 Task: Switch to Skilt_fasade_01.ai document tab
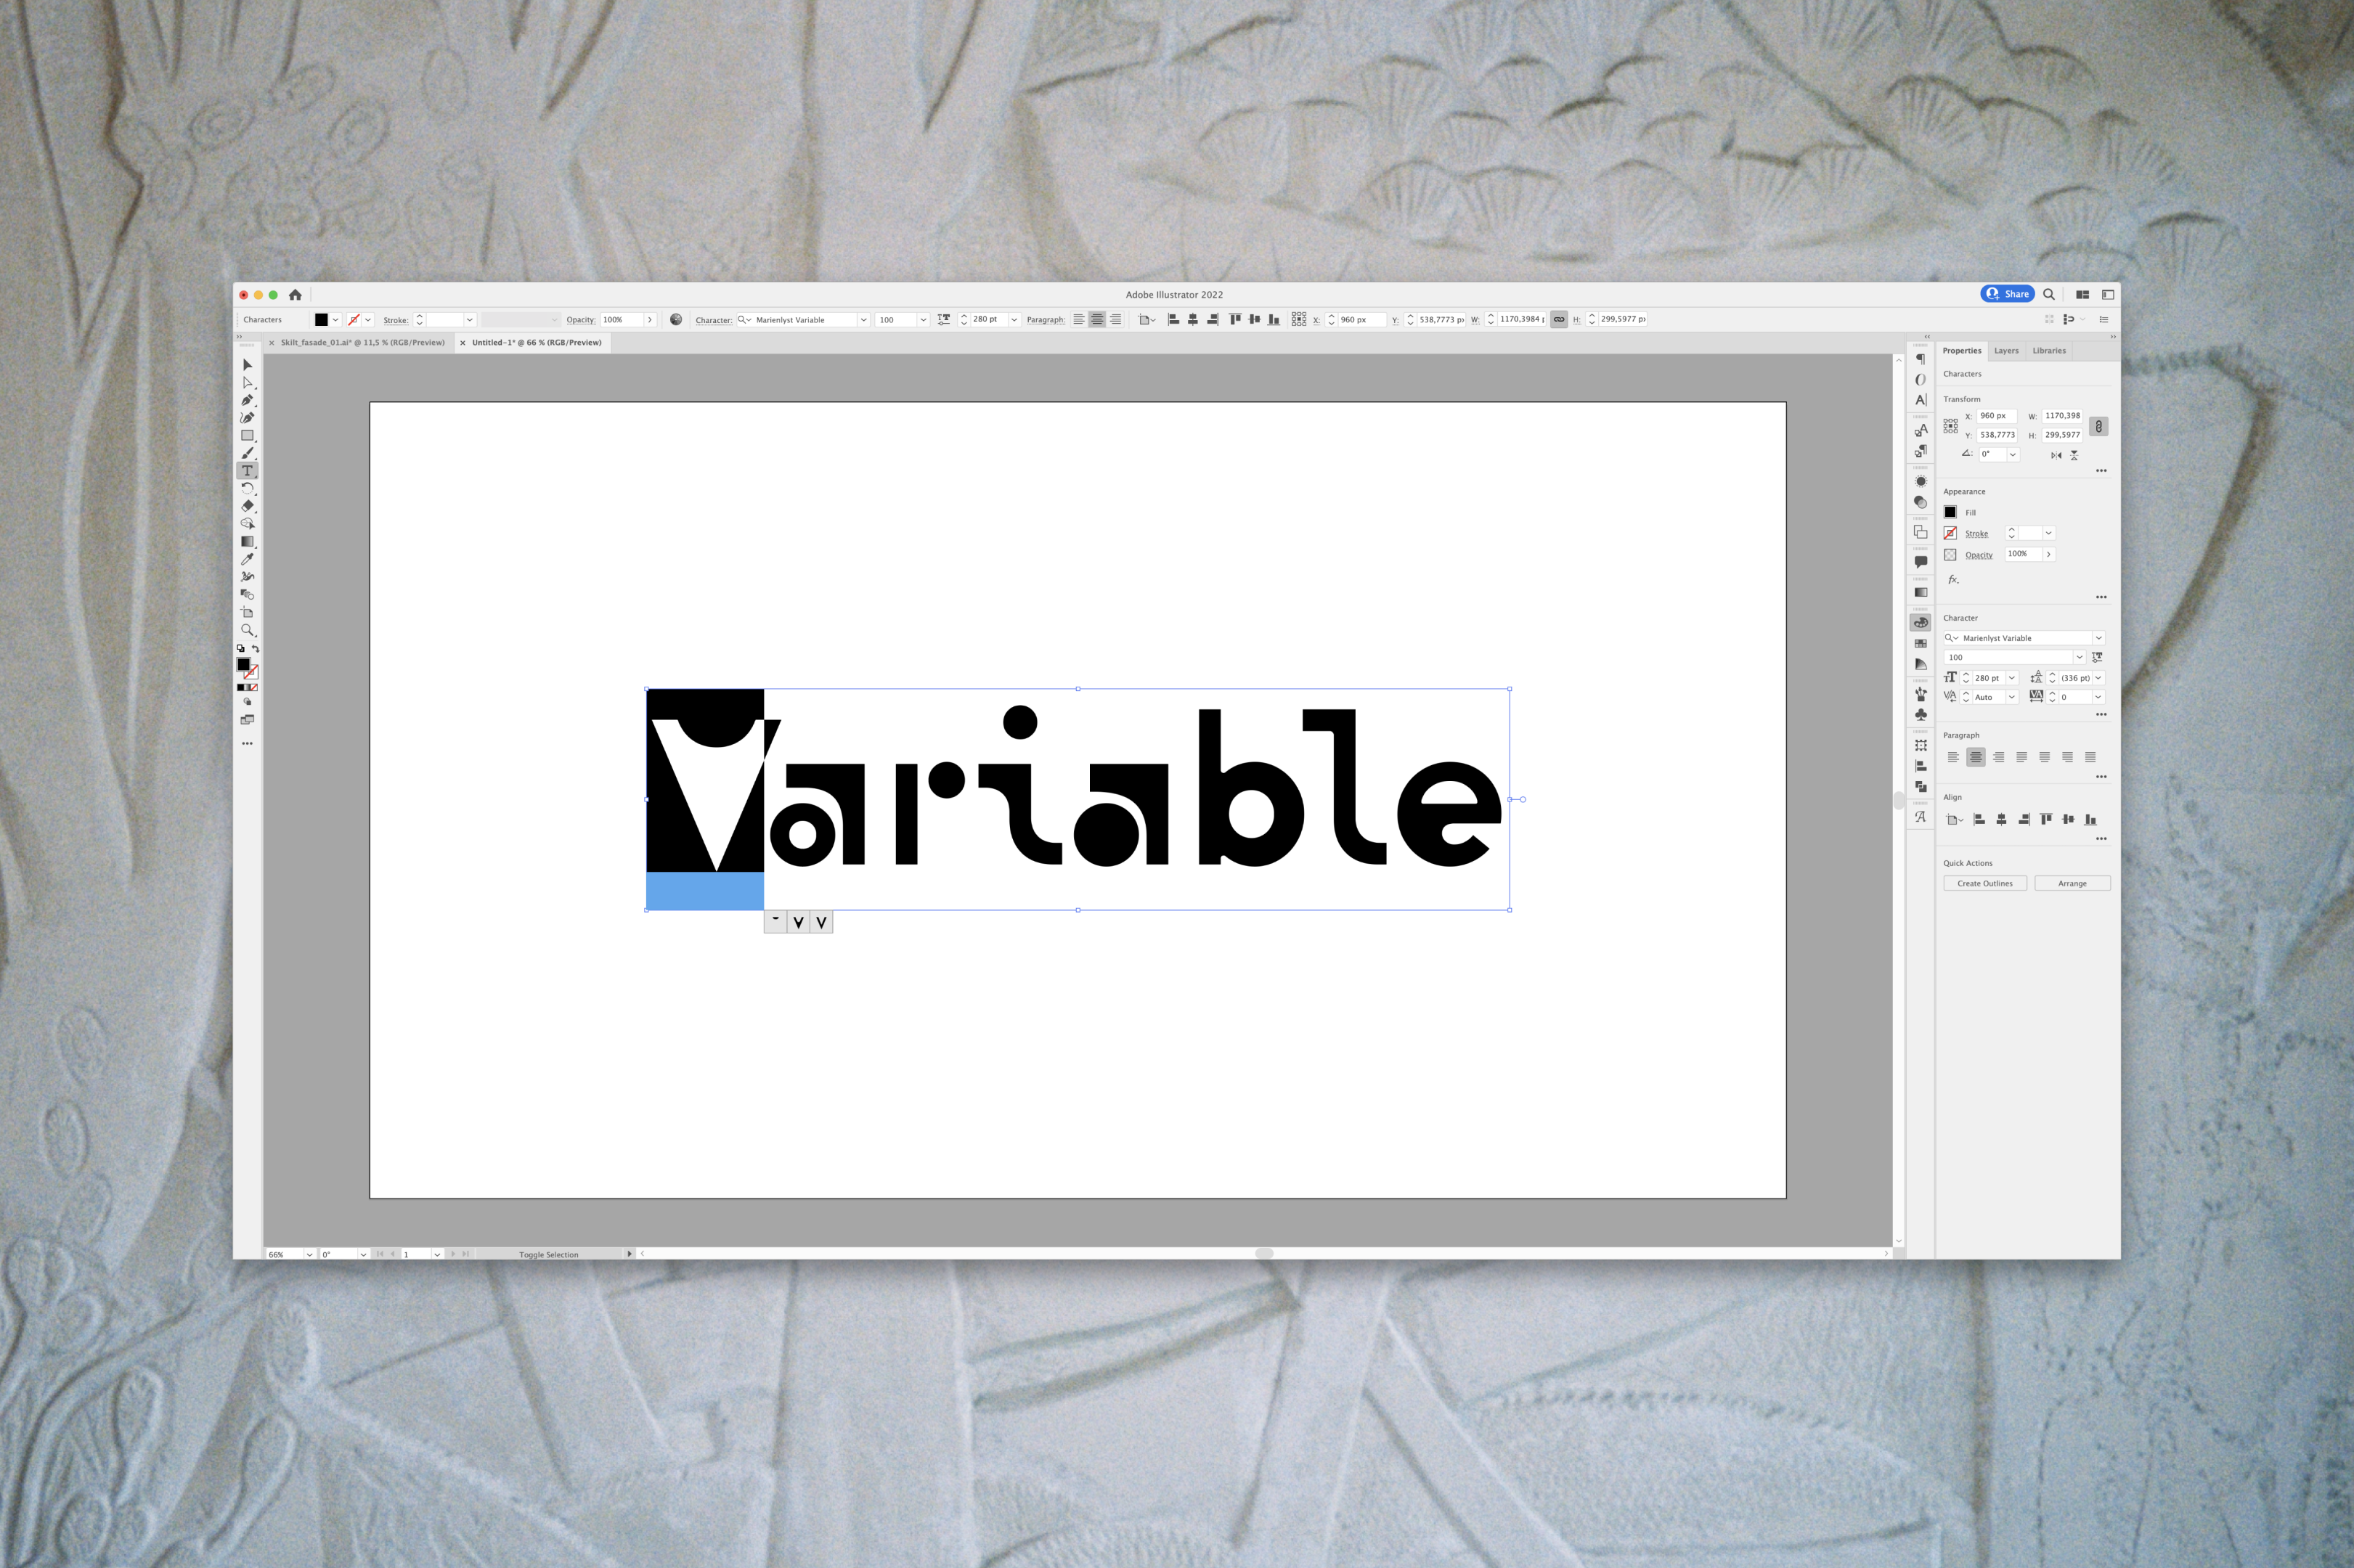pyautogui.click(x=362, y=343)
